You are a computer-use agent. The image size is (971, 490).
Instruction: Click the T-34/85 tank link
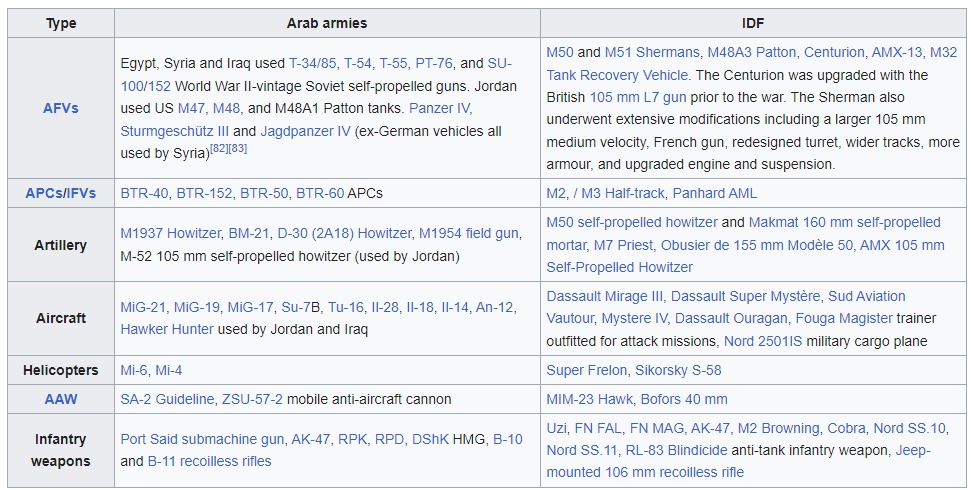(x=313, y=63)
